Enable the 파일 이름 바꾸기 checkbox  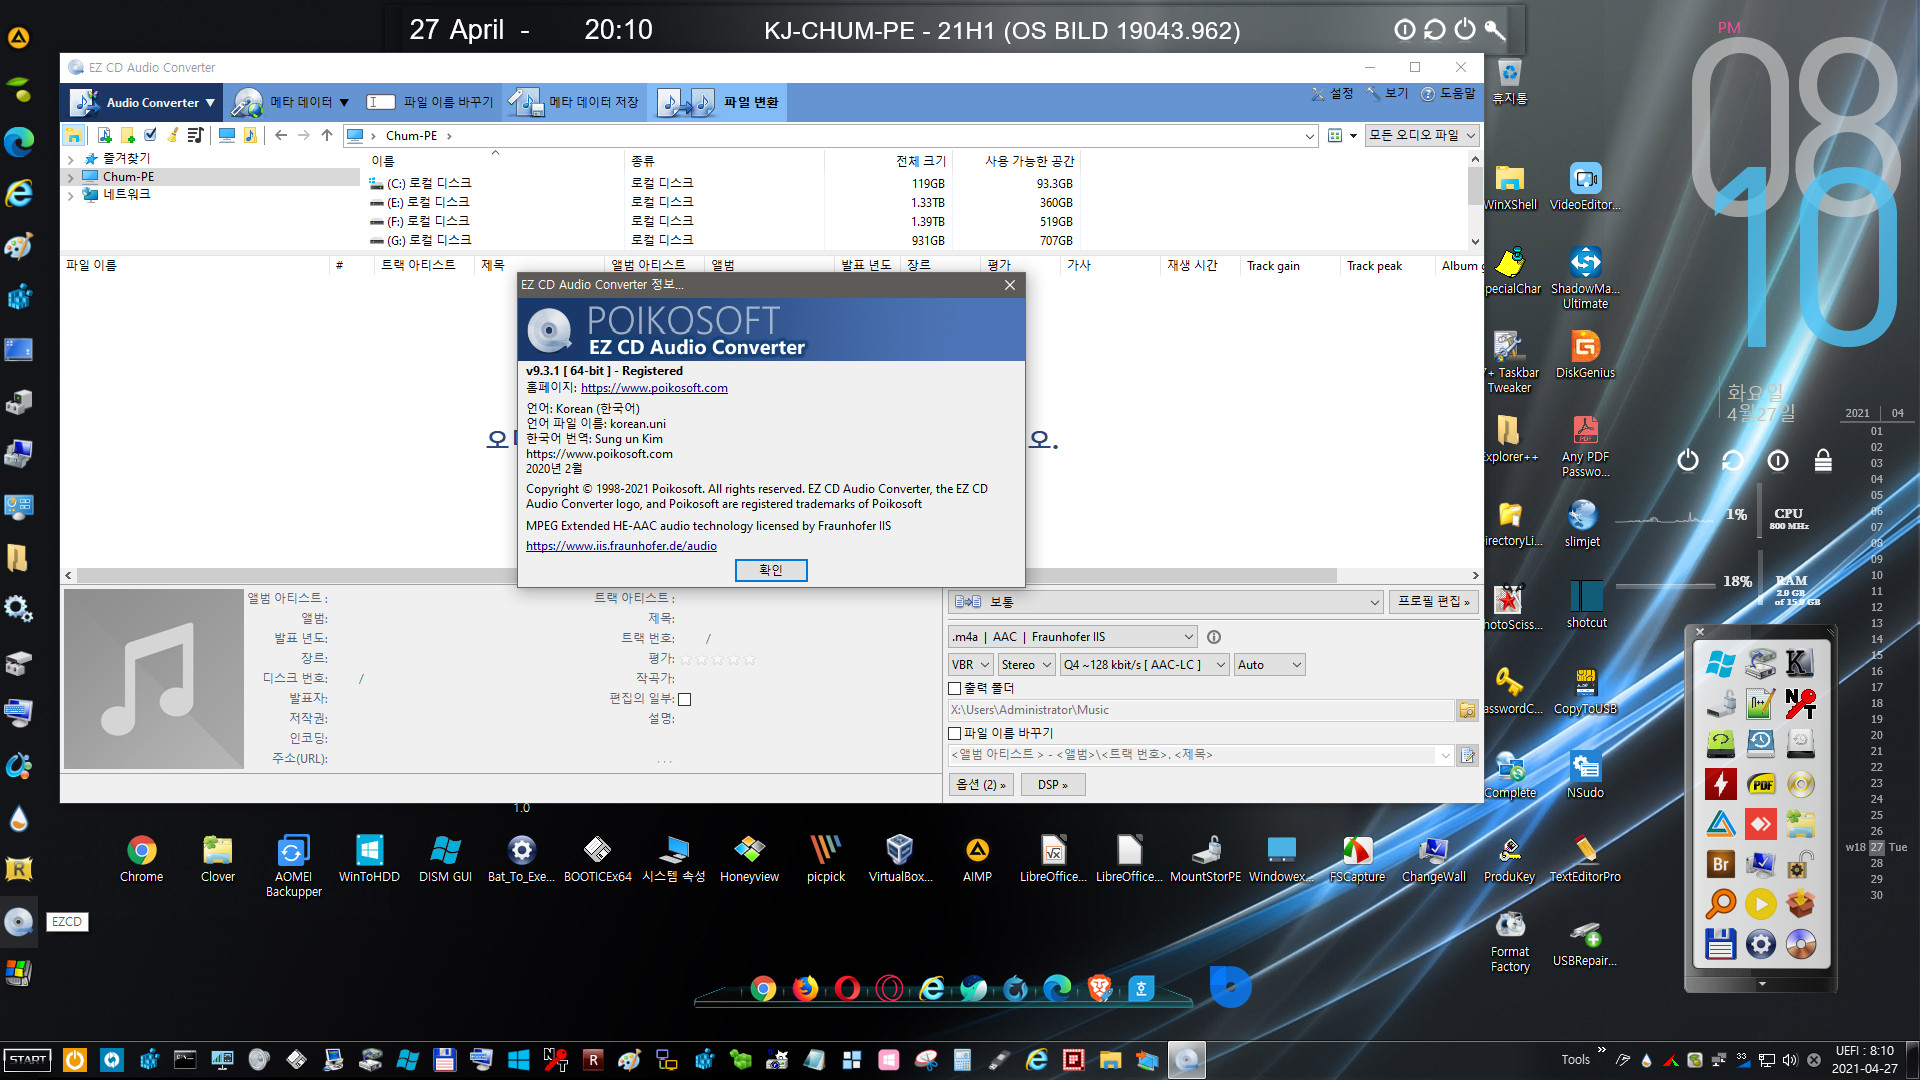(x=954, y=733)
